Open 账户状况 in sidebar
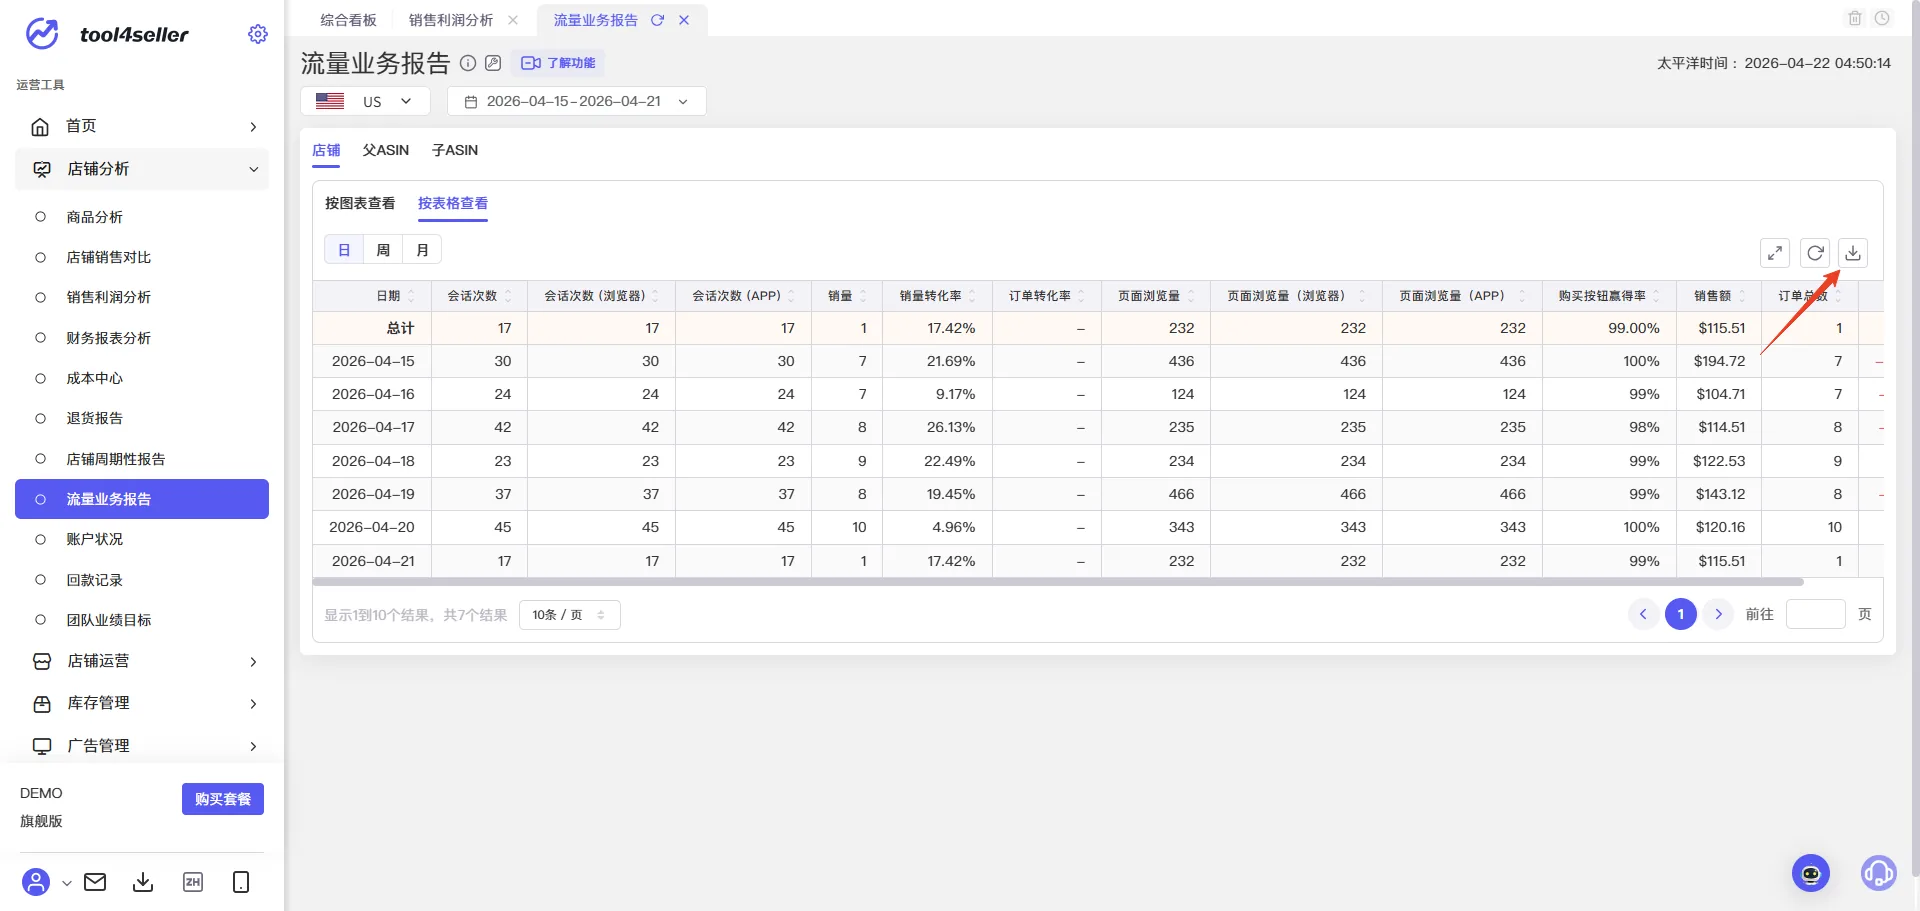The height and width of the screenshot is (911, 1920). [142, 539]
